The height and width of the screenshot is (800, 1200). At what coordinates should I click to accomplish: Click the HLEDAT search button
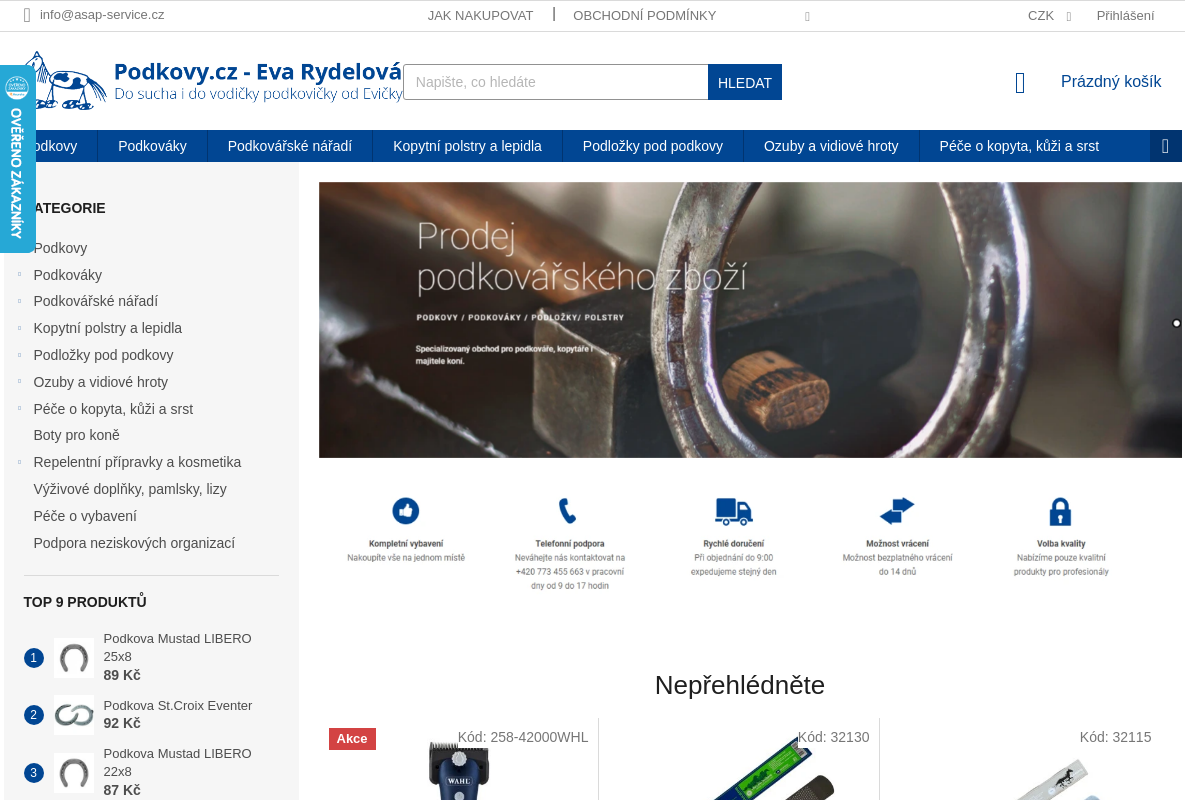tap(745, 82)
